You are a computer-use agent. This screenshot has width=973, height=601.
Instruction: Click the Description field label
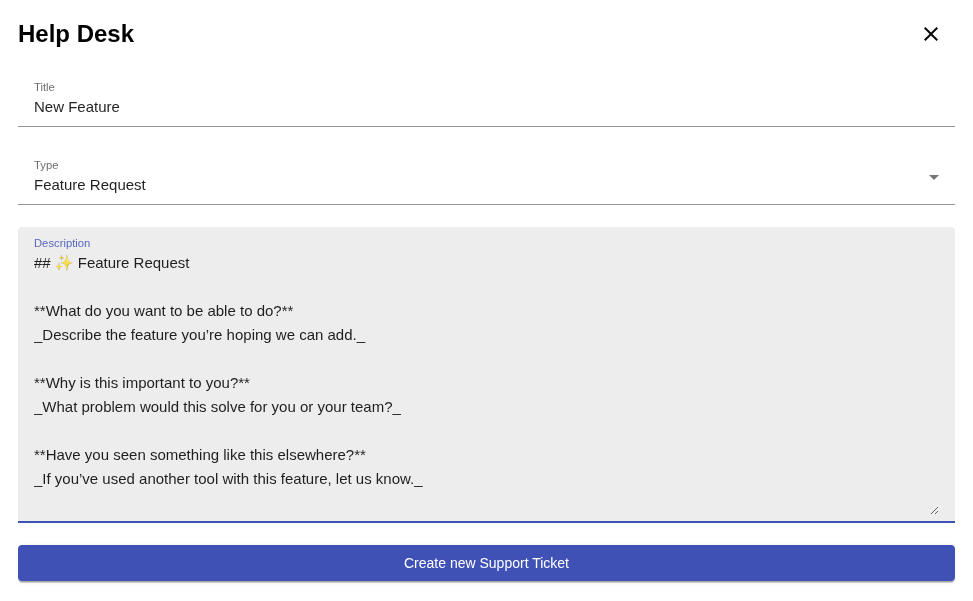pos(62,243)
